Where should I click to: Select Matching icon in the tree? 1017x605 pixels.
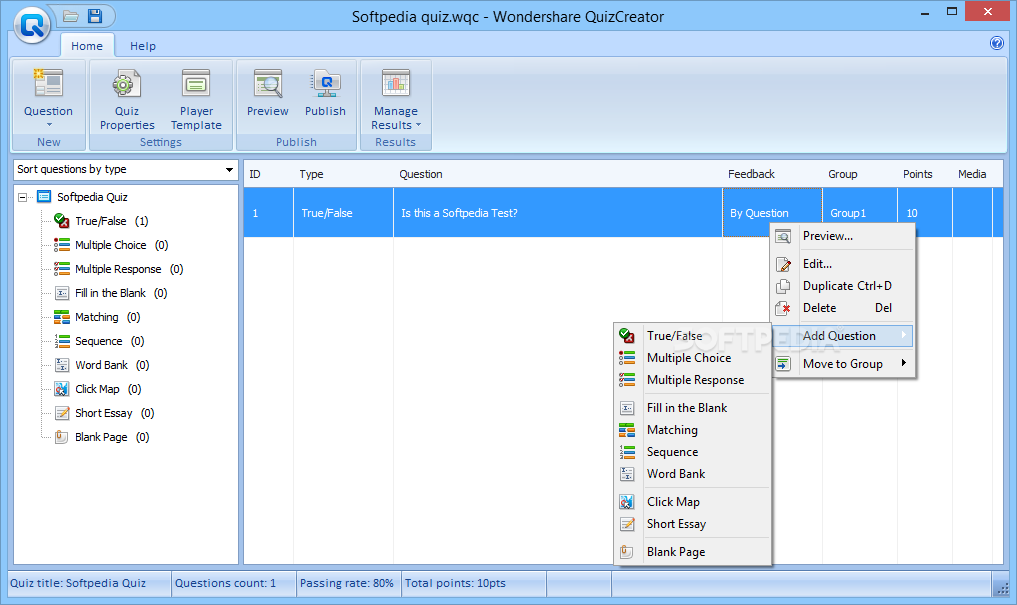point(62,317)
